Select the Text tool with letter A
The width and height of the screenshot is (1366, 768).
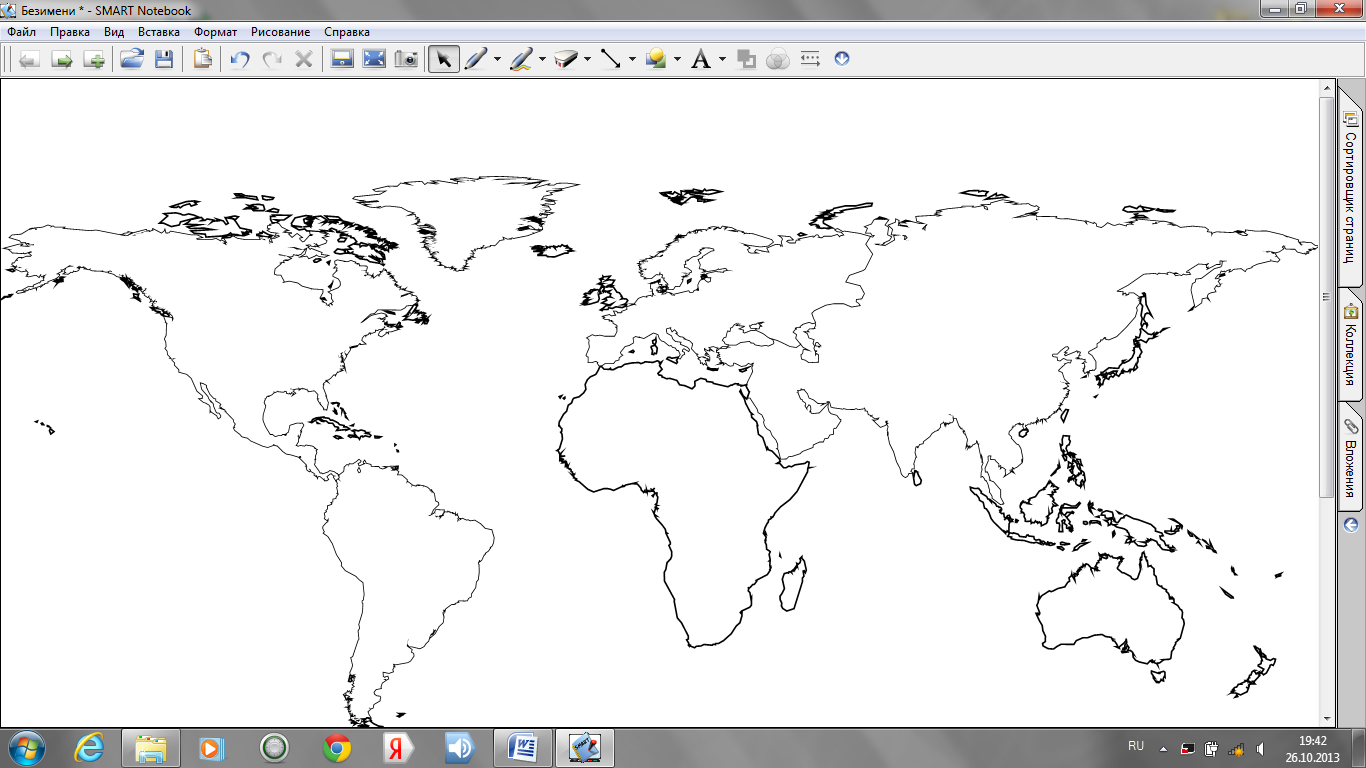701,59
